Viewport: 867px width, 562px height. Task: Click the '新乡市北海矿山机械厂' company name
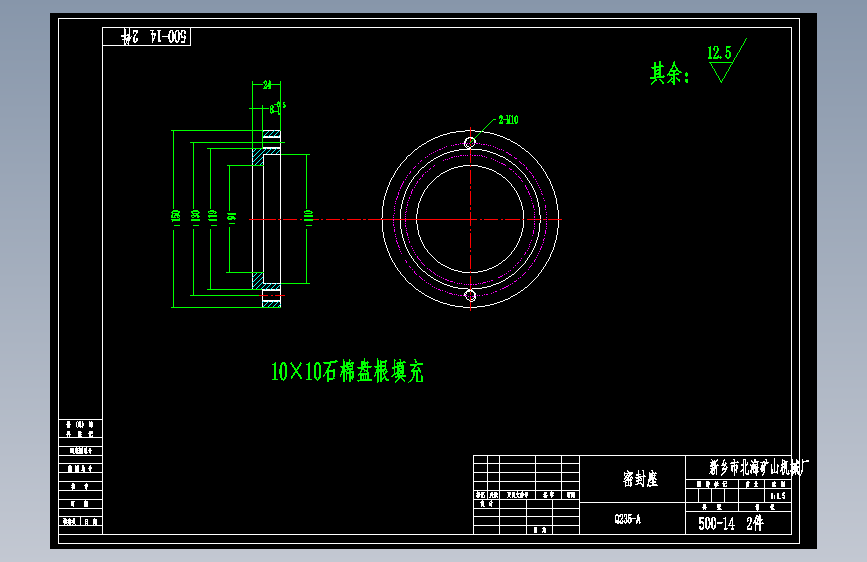(x=759, y=467)
